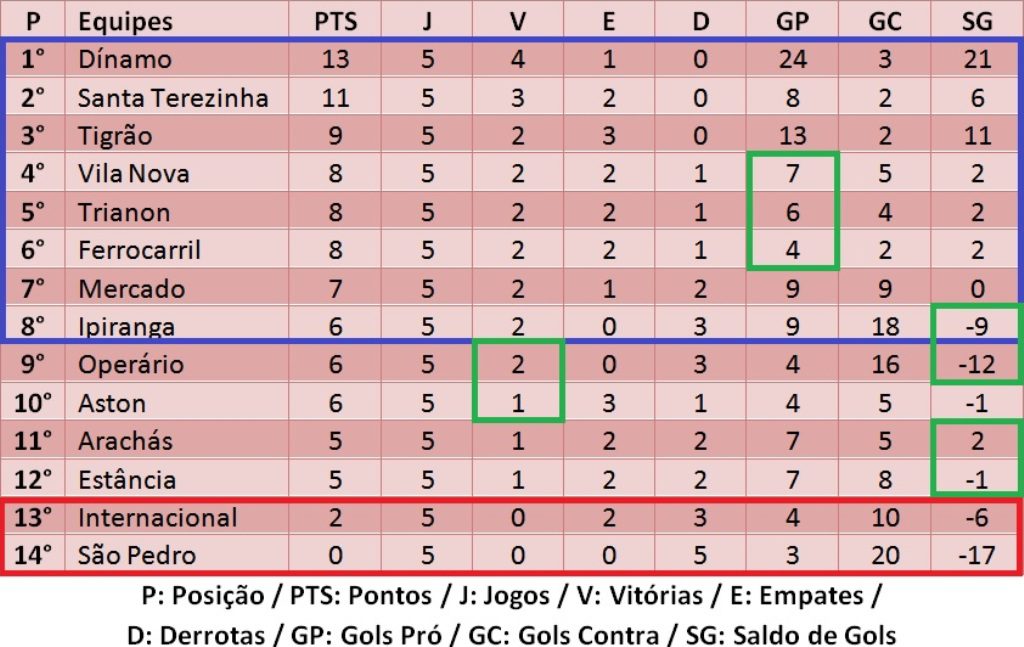The height and width of the screenshot is (647, 1024).
Task: Click the Trianon team name
Action: pyautogui.click(x=124, y=212)
